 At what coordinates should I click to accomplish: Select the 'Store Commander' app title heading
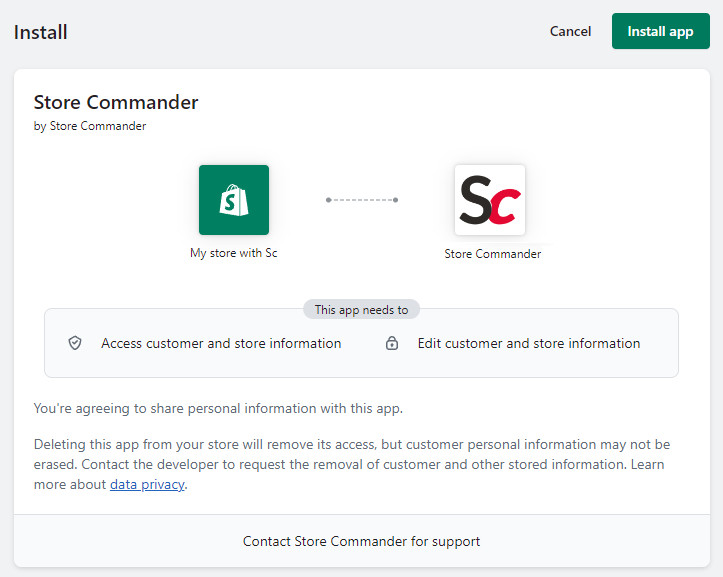pyautogui.click(x=116, y=102)
